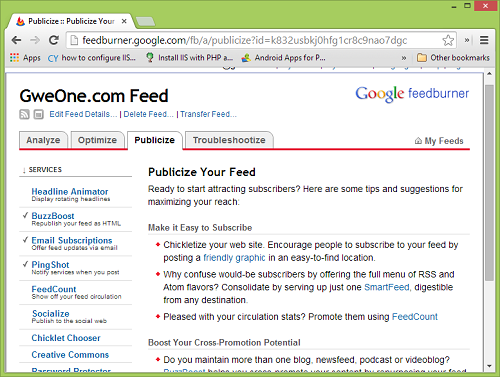The height and width of the screenshot is (377, 500).
Task: Select the Publicize tab
Action: tap(155, 140)
